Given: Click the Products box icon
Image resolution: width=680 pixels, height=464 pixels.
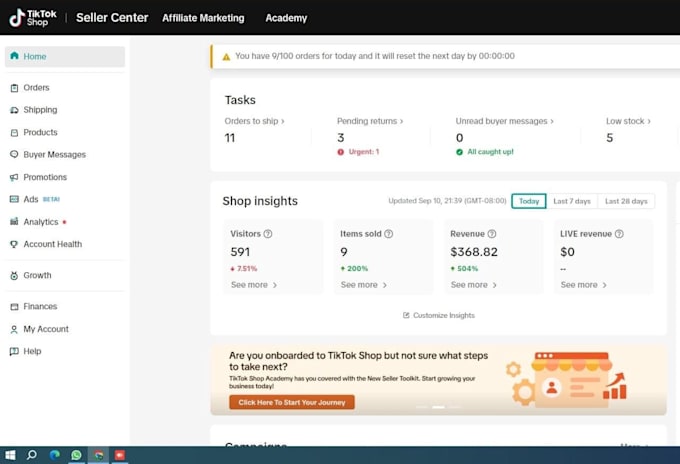Looking at the screenshot, I should (x=14, y=132).
